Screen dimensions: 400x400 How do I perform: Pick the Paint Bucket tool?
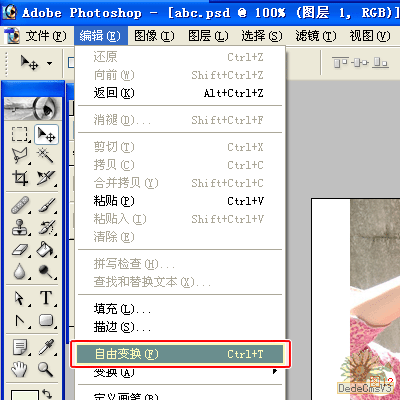46,249
